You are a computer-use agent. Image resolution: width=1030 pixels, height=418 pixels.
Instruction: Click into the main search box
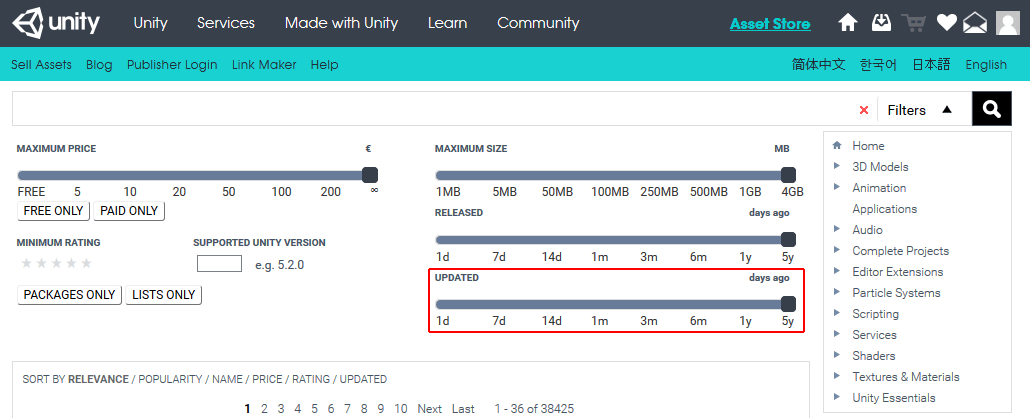(x=434, y=109)
